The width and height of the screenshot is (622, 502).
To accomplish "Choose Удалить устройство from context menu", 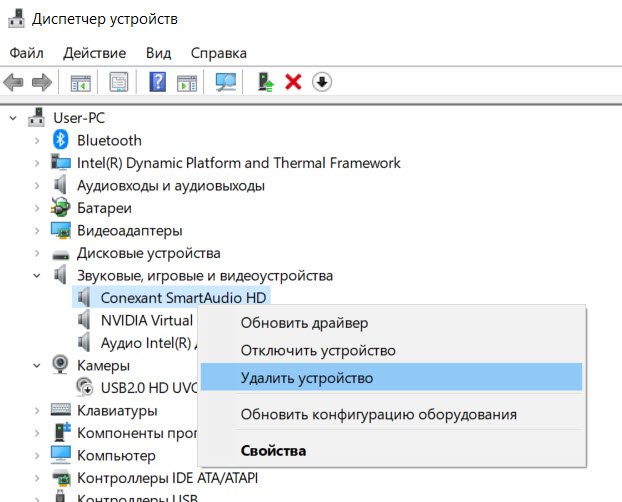I will pyautogui.click(x=391, y=377).
